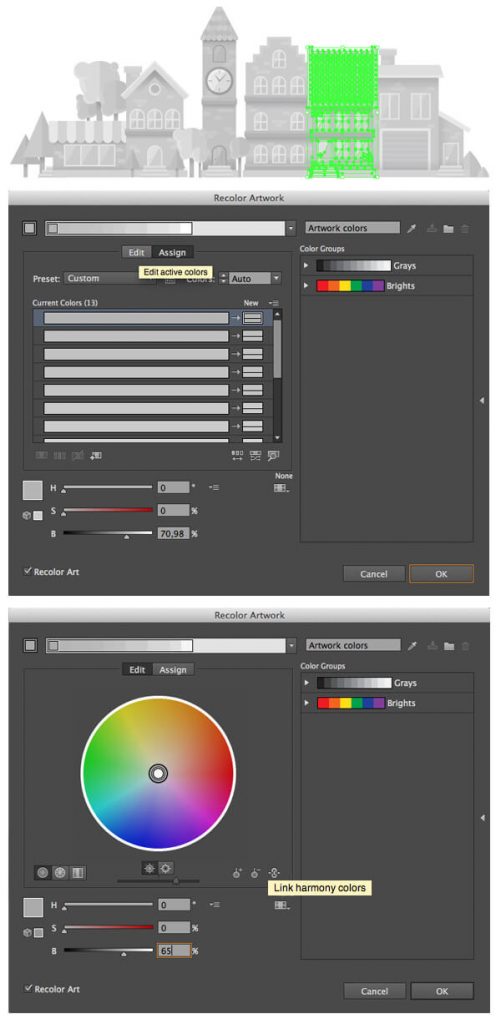Select Assign tab in color wheel dialog
The width and height of the screenshot is (501, 1024).
click(x=173, y=669)
